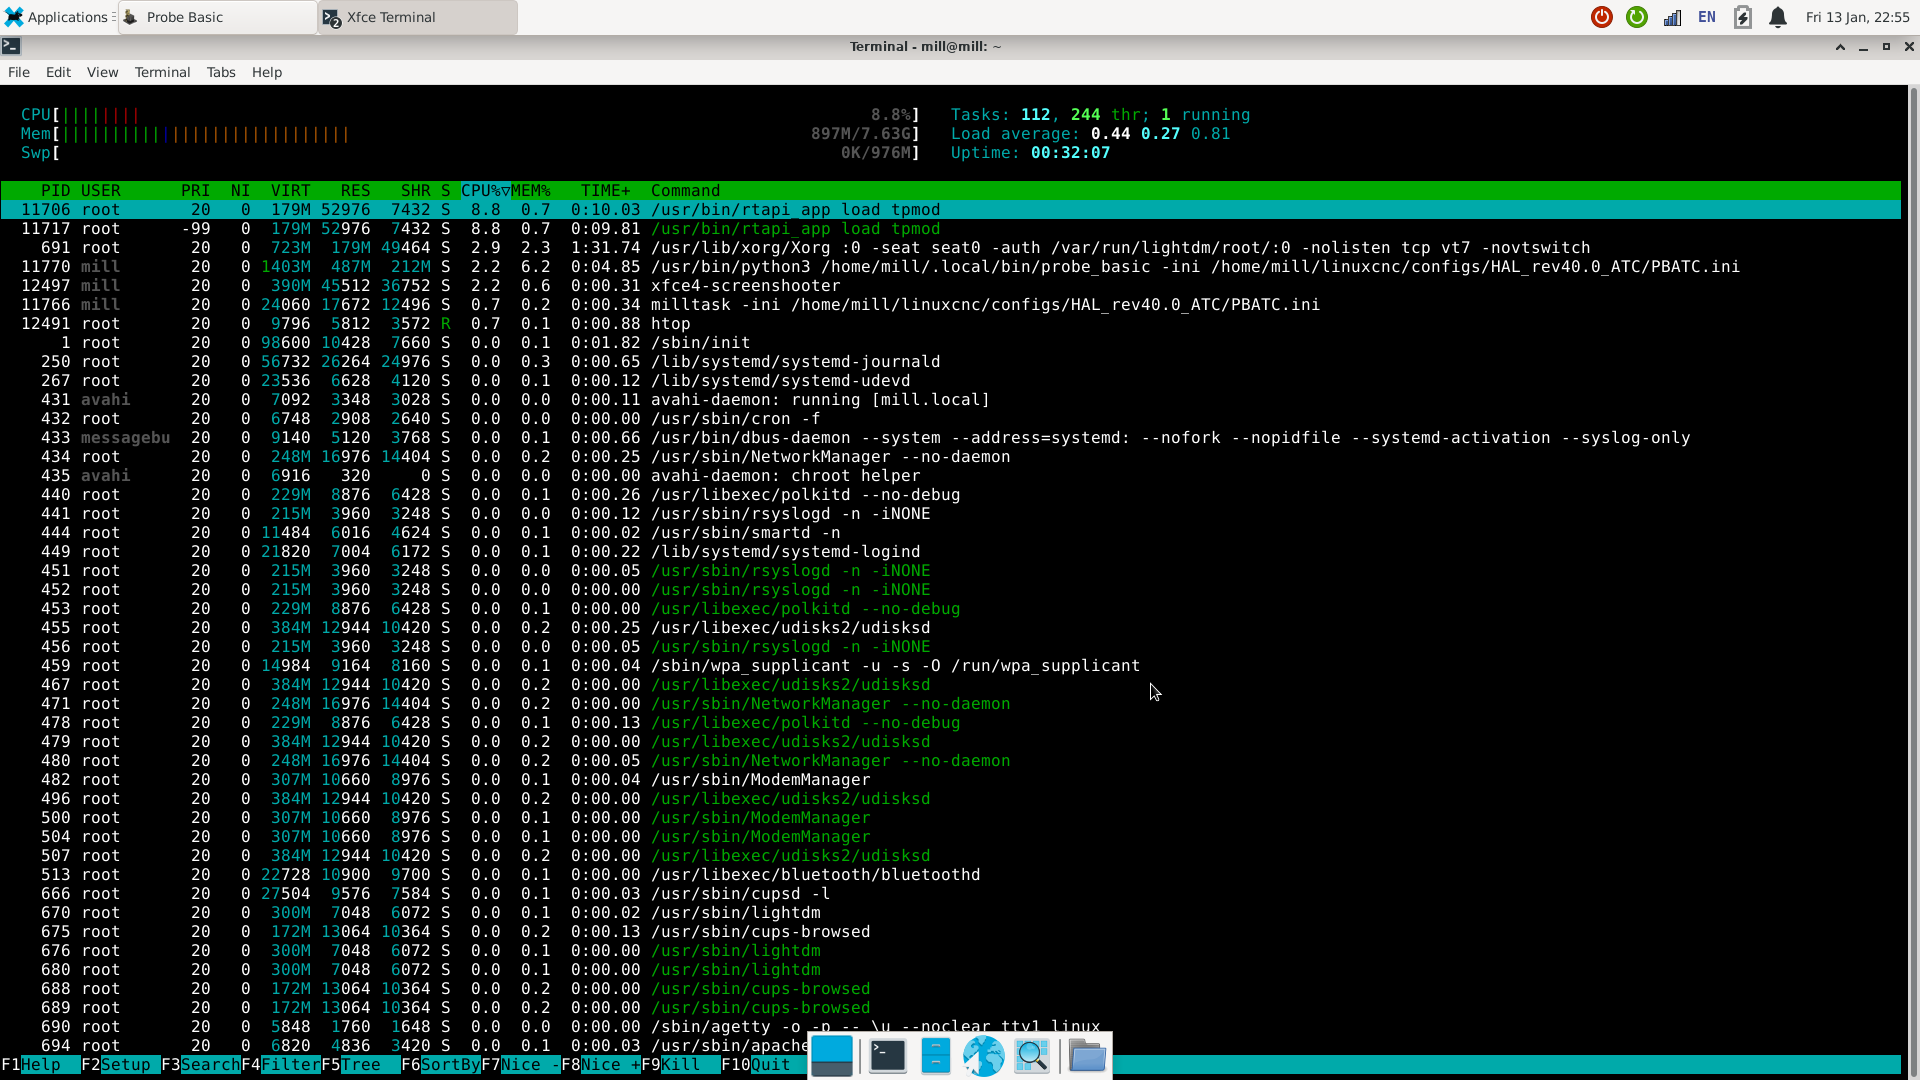Click the Swp usage meter bar

(x=470, y=152)
